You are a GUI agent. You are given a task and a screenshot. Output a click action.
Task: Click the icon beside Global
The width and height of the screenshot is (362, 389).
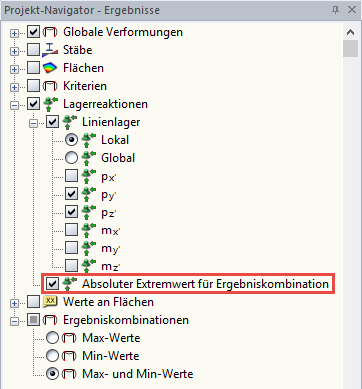(x=89, y=158)
